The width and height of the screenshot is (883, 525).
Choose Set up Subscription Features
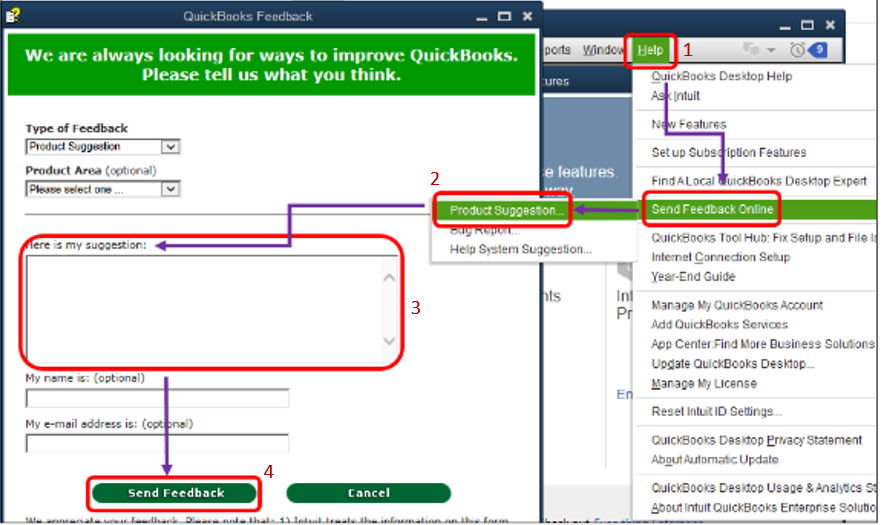point(729,152)
